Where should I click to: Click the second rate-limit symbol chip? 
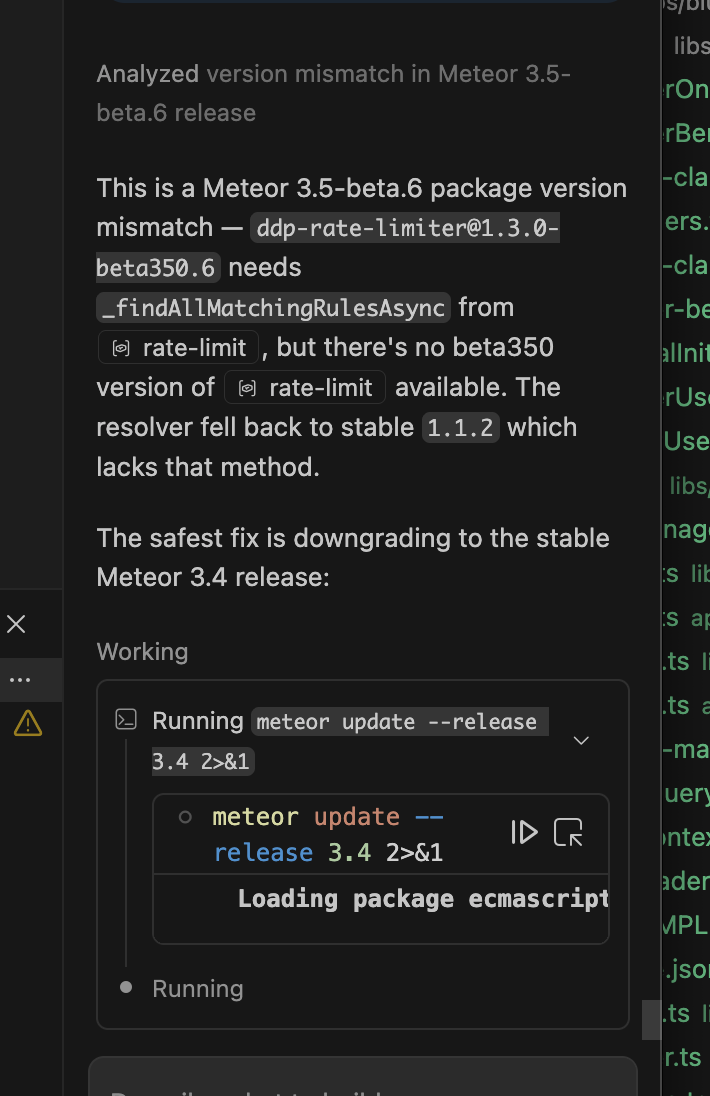coord(305,388)
